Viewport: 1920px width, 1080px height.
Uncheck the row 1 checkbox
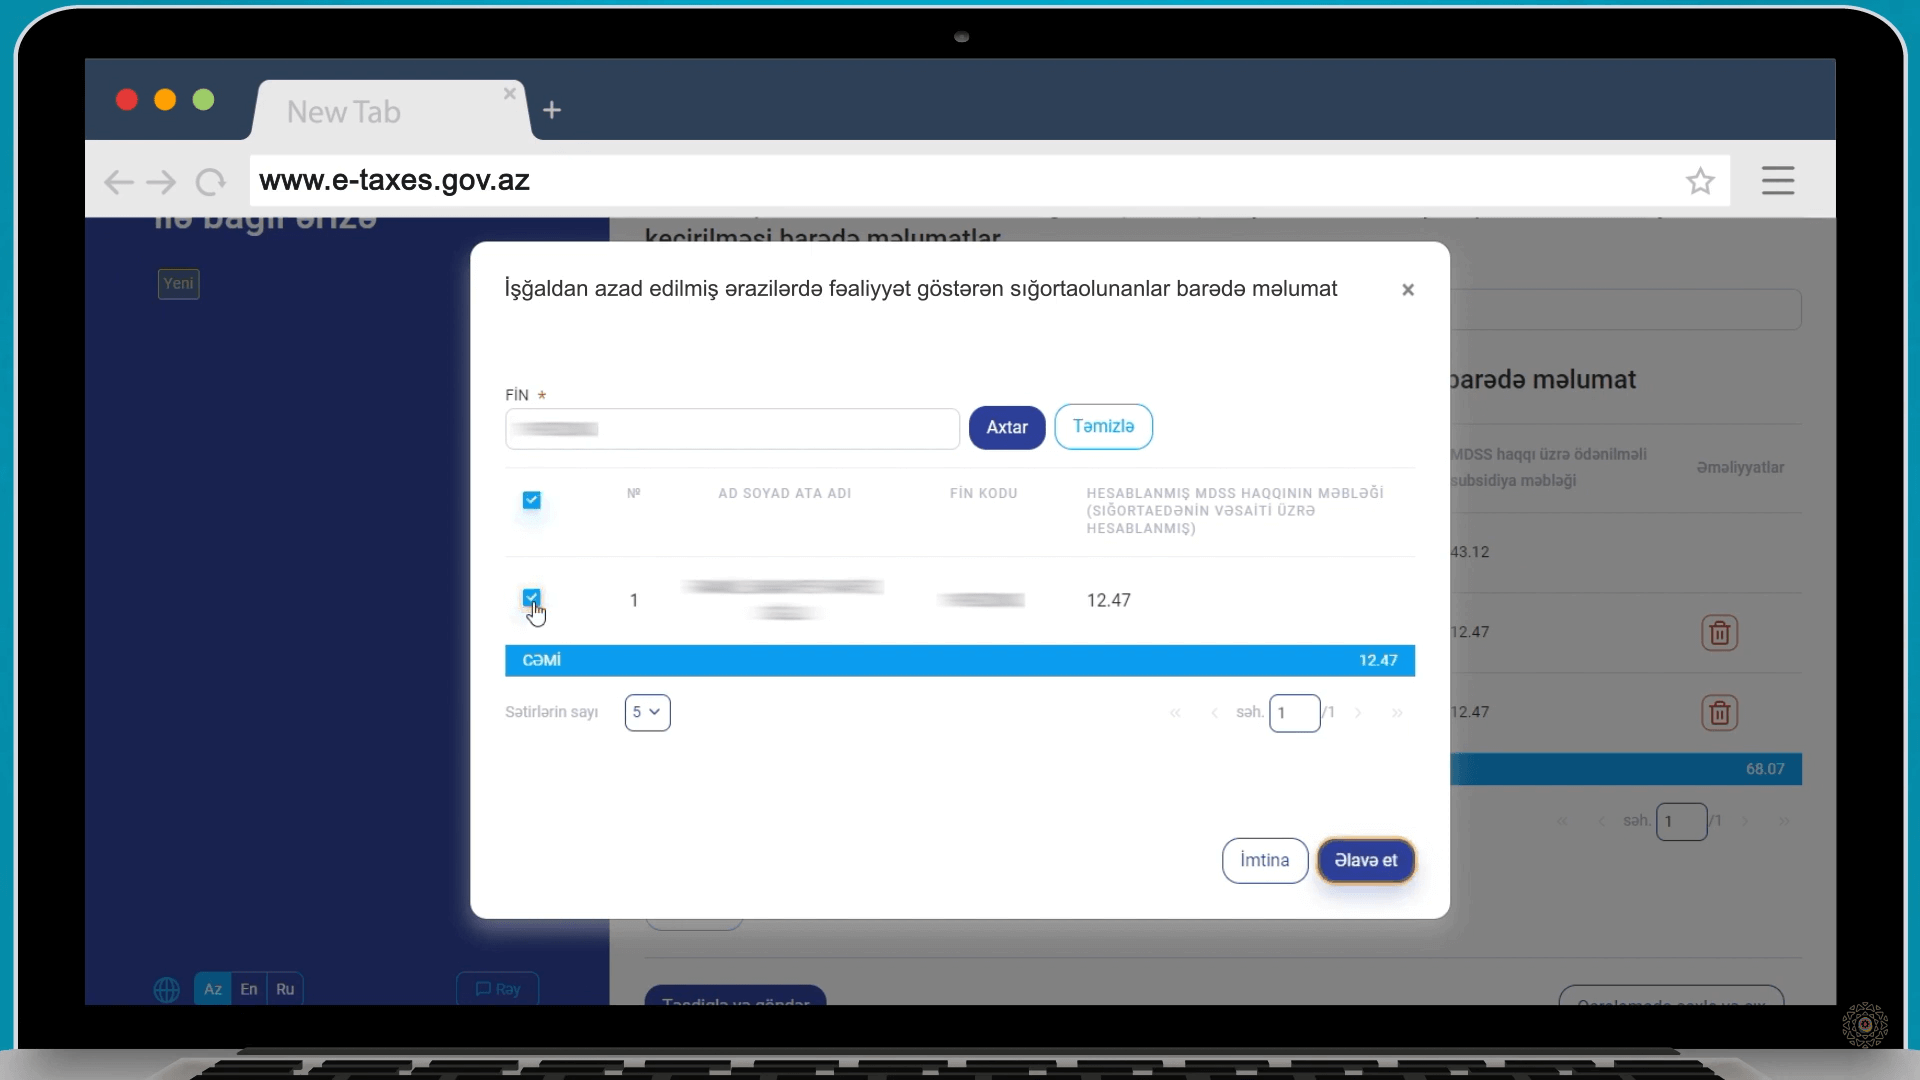(x=532, y=598)
